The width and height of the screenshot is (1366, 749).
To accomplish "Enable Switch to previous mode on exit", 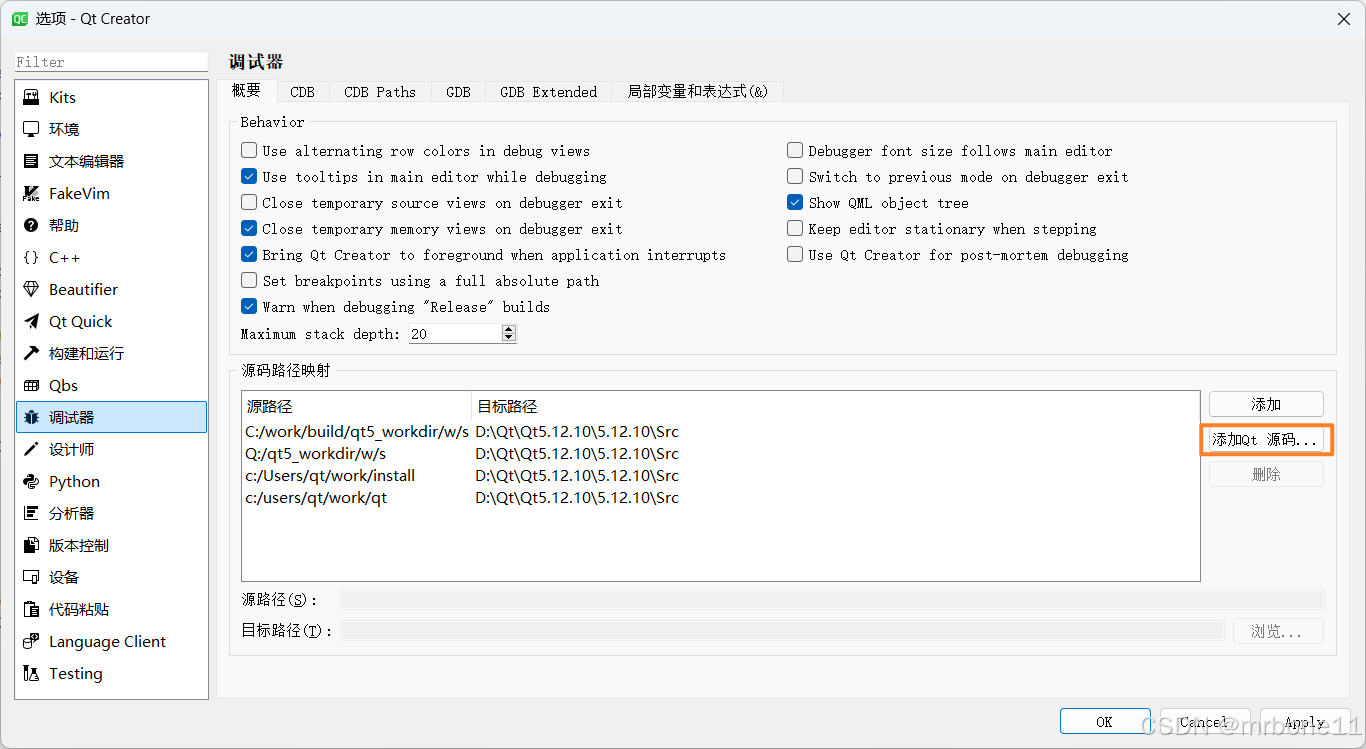I will pos(795,177).
